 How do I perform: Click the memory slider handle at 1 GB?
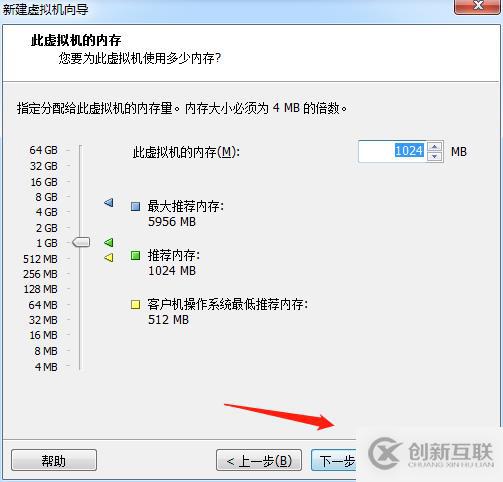(81, 242)
